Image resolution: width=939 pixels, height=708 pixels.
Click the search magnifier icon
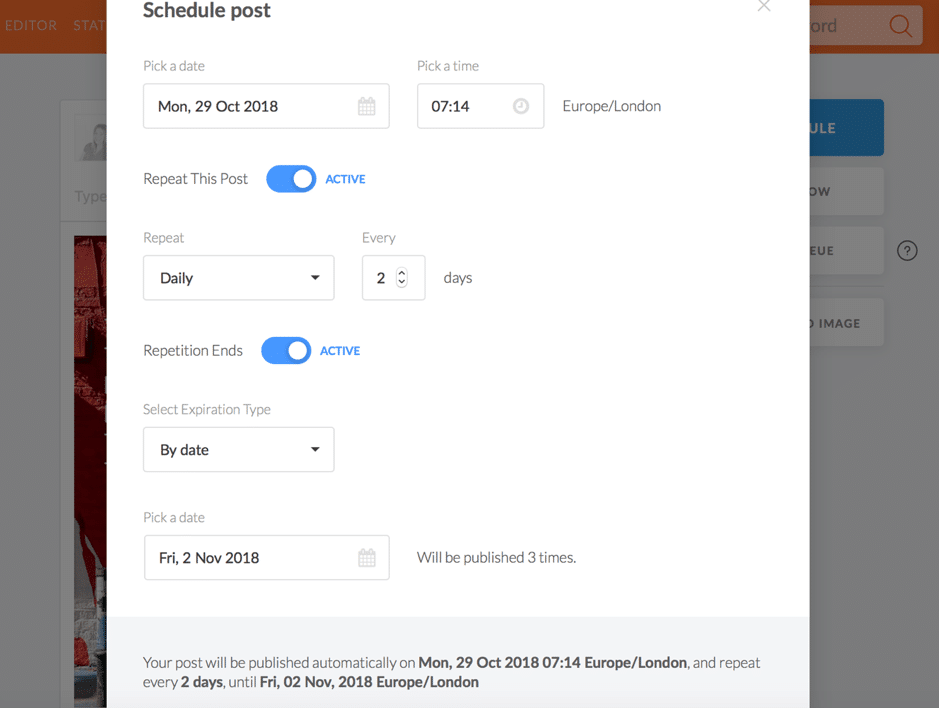[900, 26]
